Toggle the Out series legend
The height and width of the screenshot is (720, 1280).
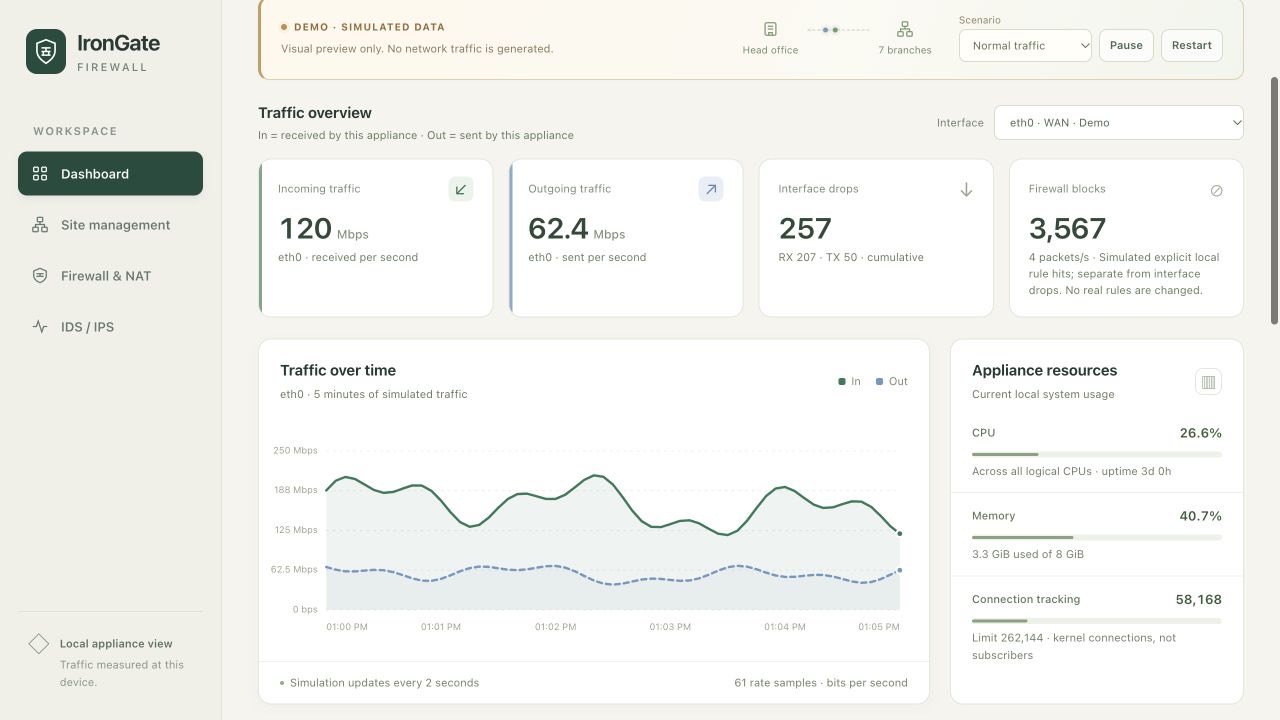[891, 381]
